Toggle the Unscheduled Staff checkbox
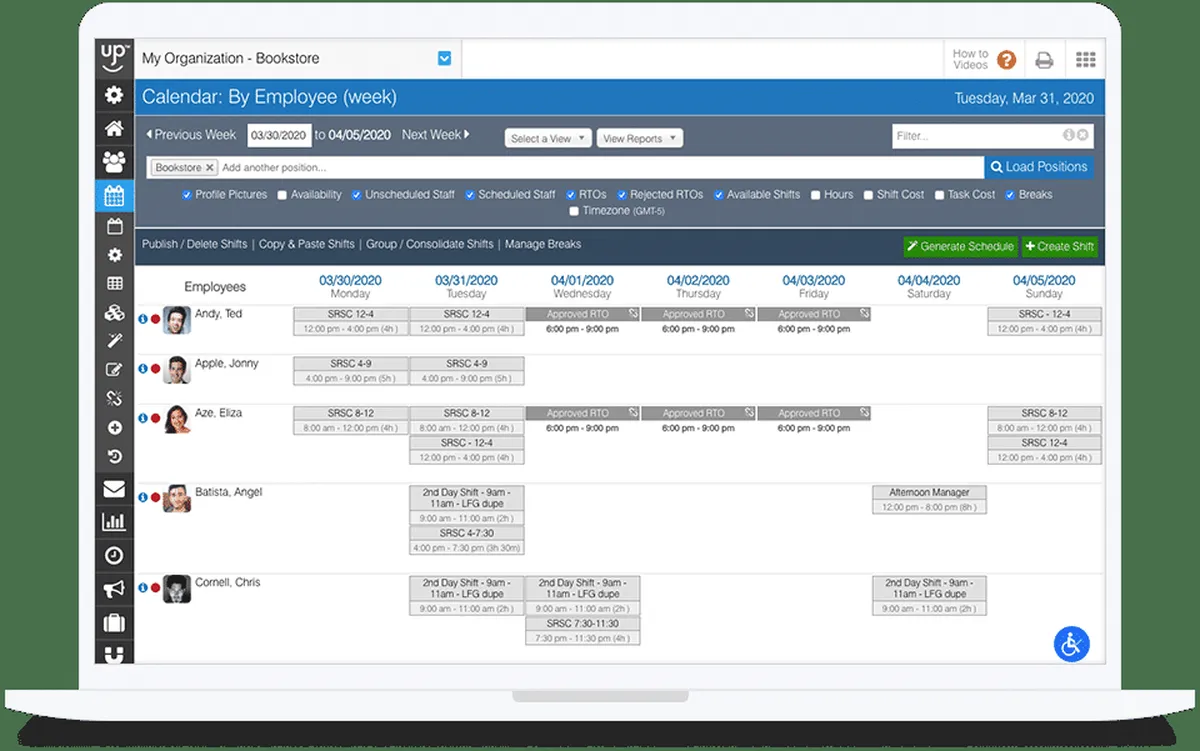This screenshot has height=751, width=1200. click(357, 195)
